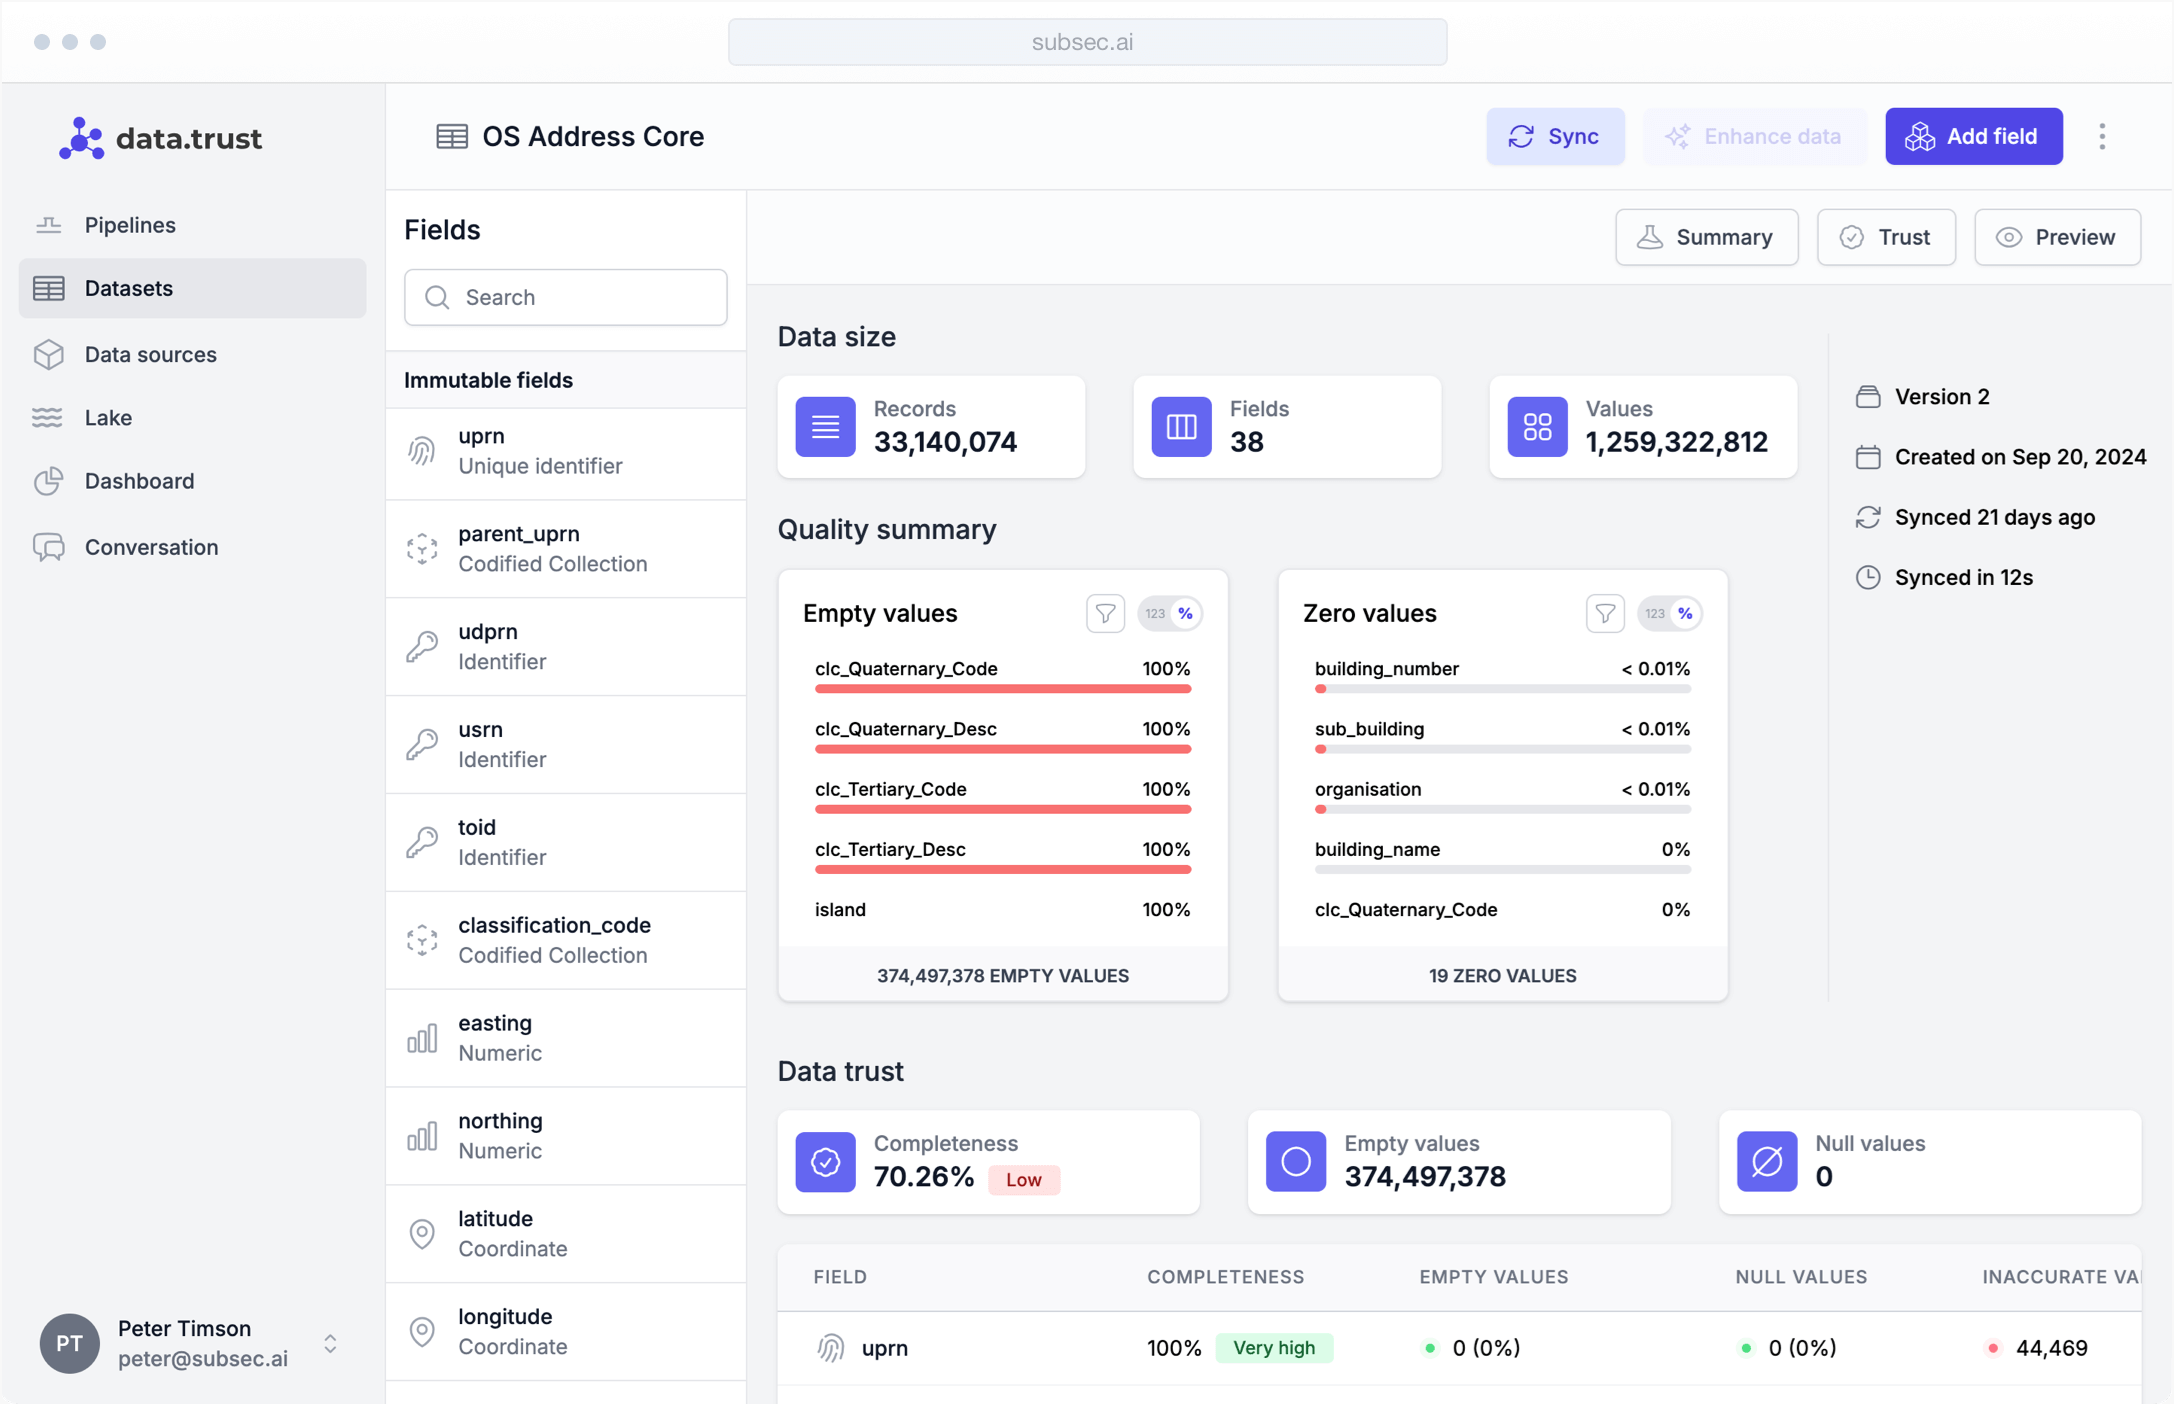Click the Fields search box

566,297
